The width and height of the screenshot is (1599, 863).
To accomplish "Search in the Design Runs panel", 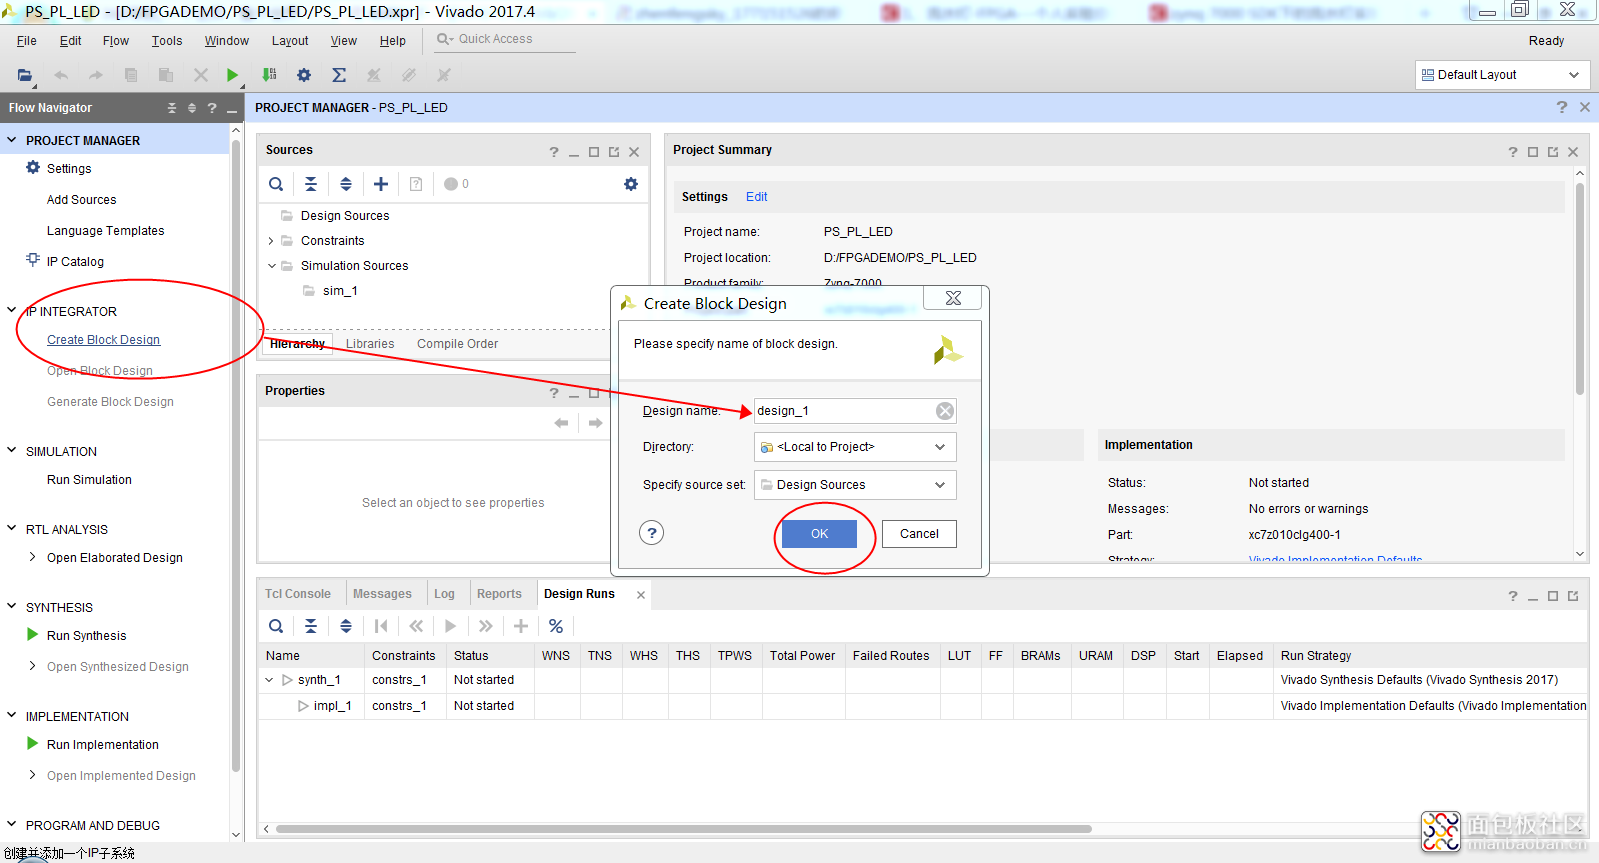I will coord(276,626).
